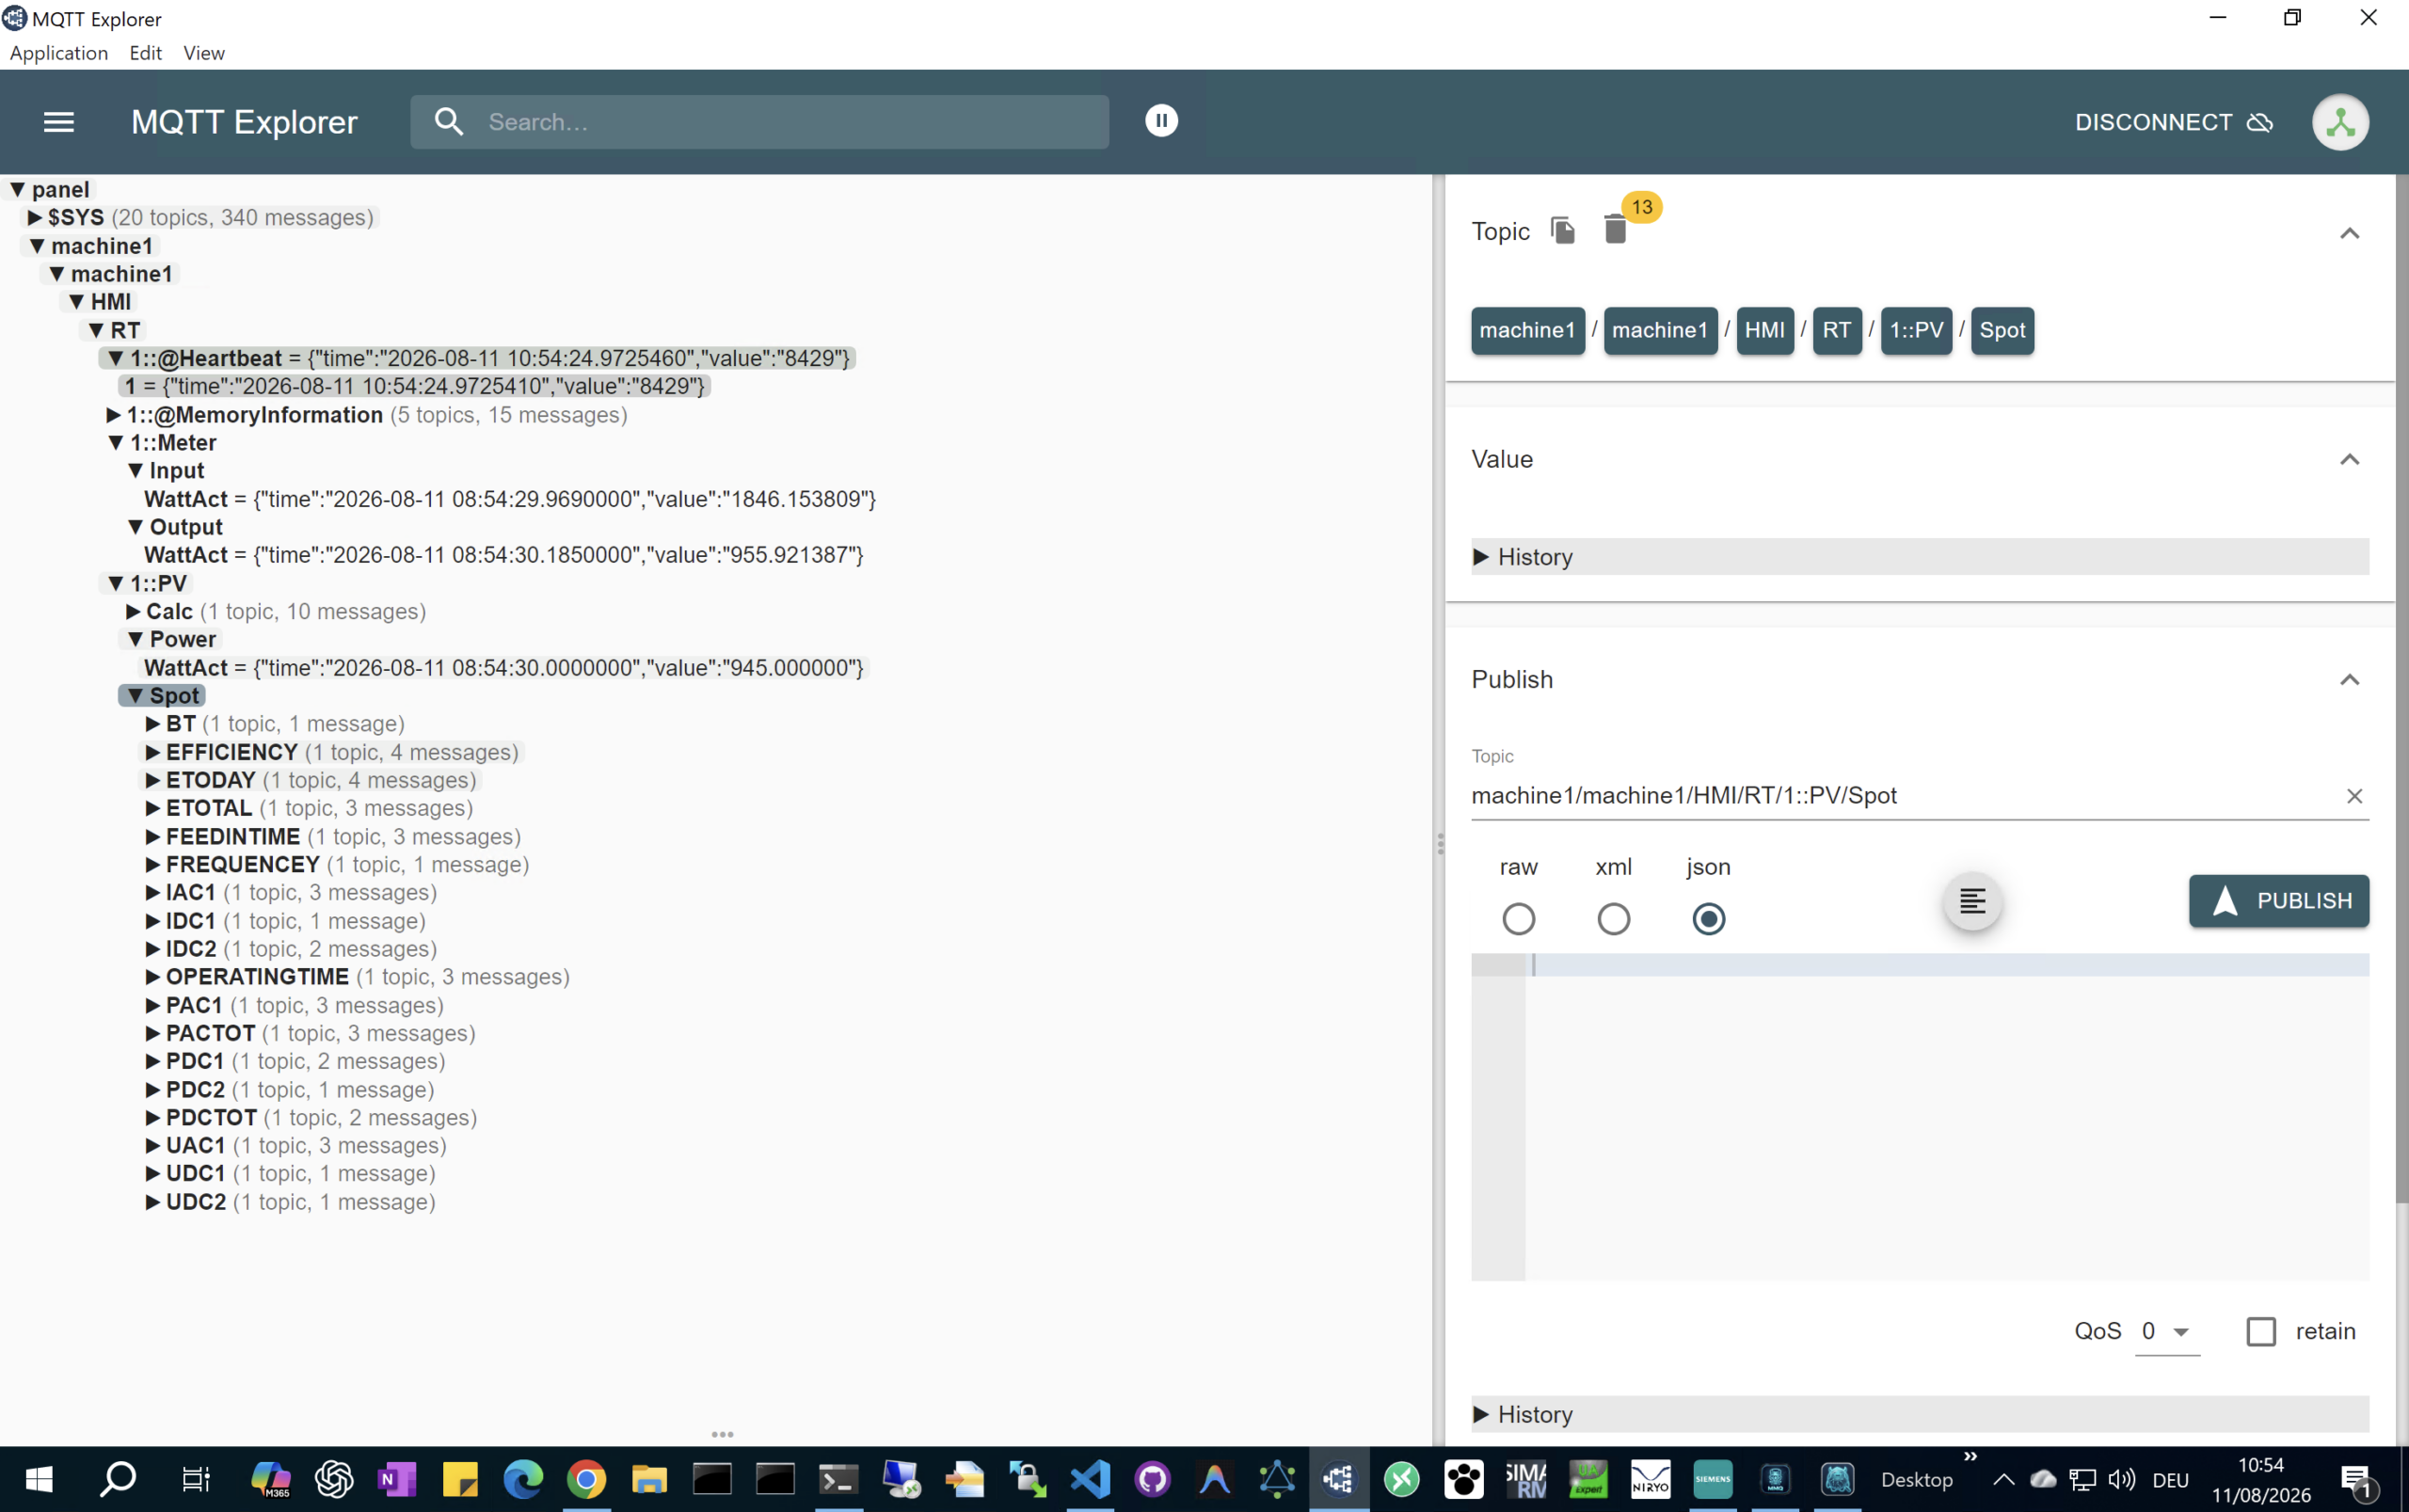Open Windows taskbar search
This screenshot has height=1512, width=2409.
(118, 1479)
